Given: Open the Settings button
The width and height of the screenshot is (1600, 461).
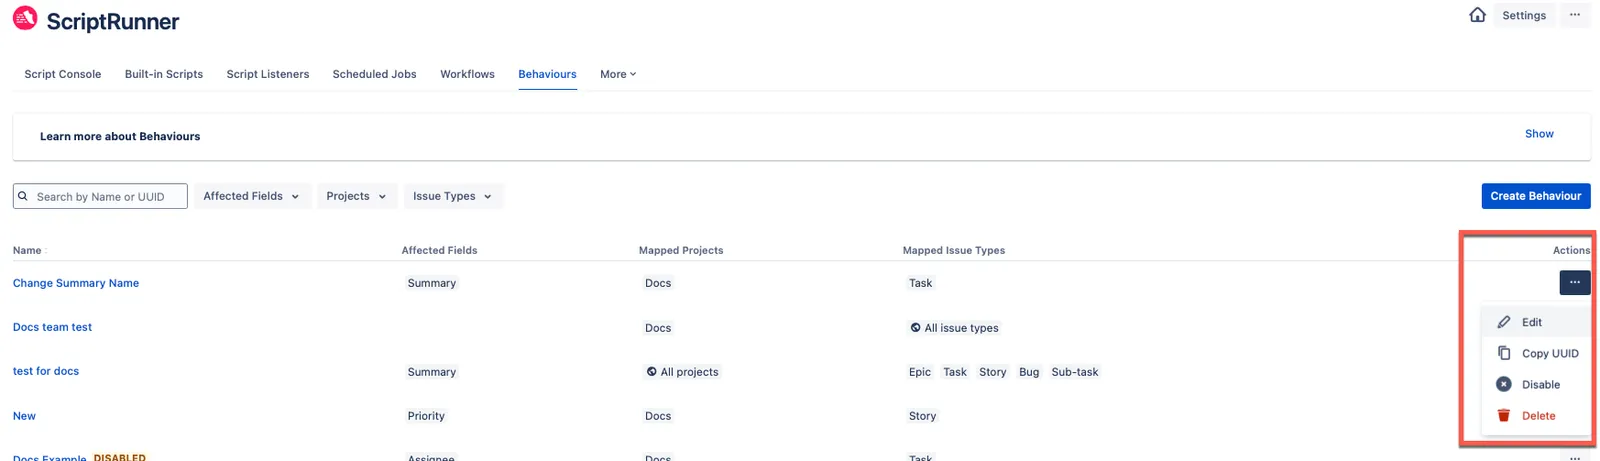Looking at the screenshot, I should tap(1524, 15).
